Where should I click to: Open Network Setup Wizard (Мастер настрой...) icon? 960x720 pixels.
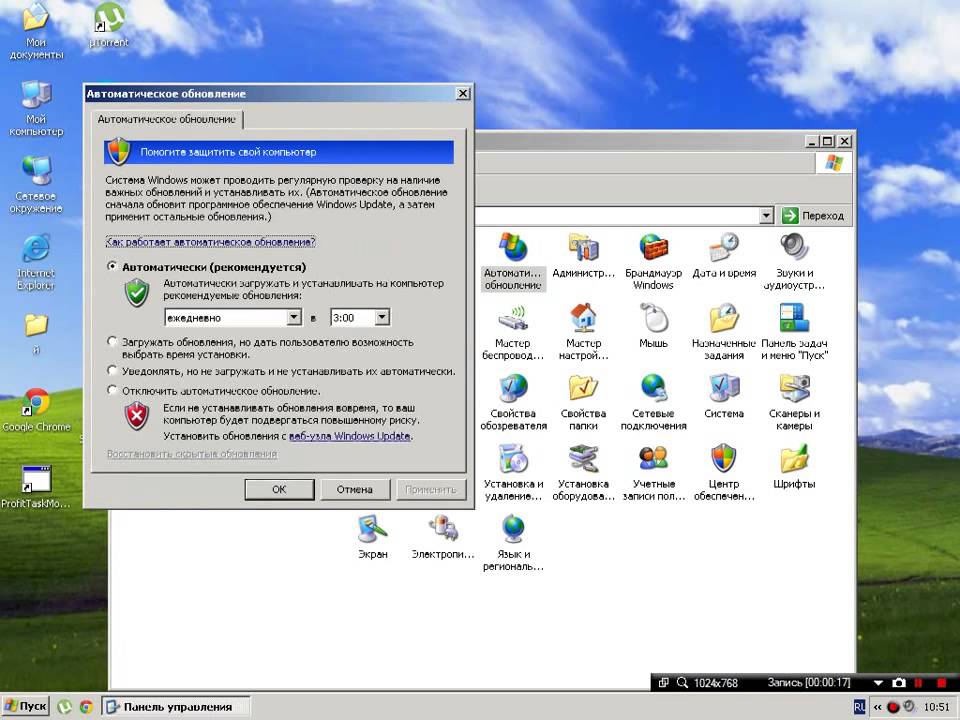(583, 331)
